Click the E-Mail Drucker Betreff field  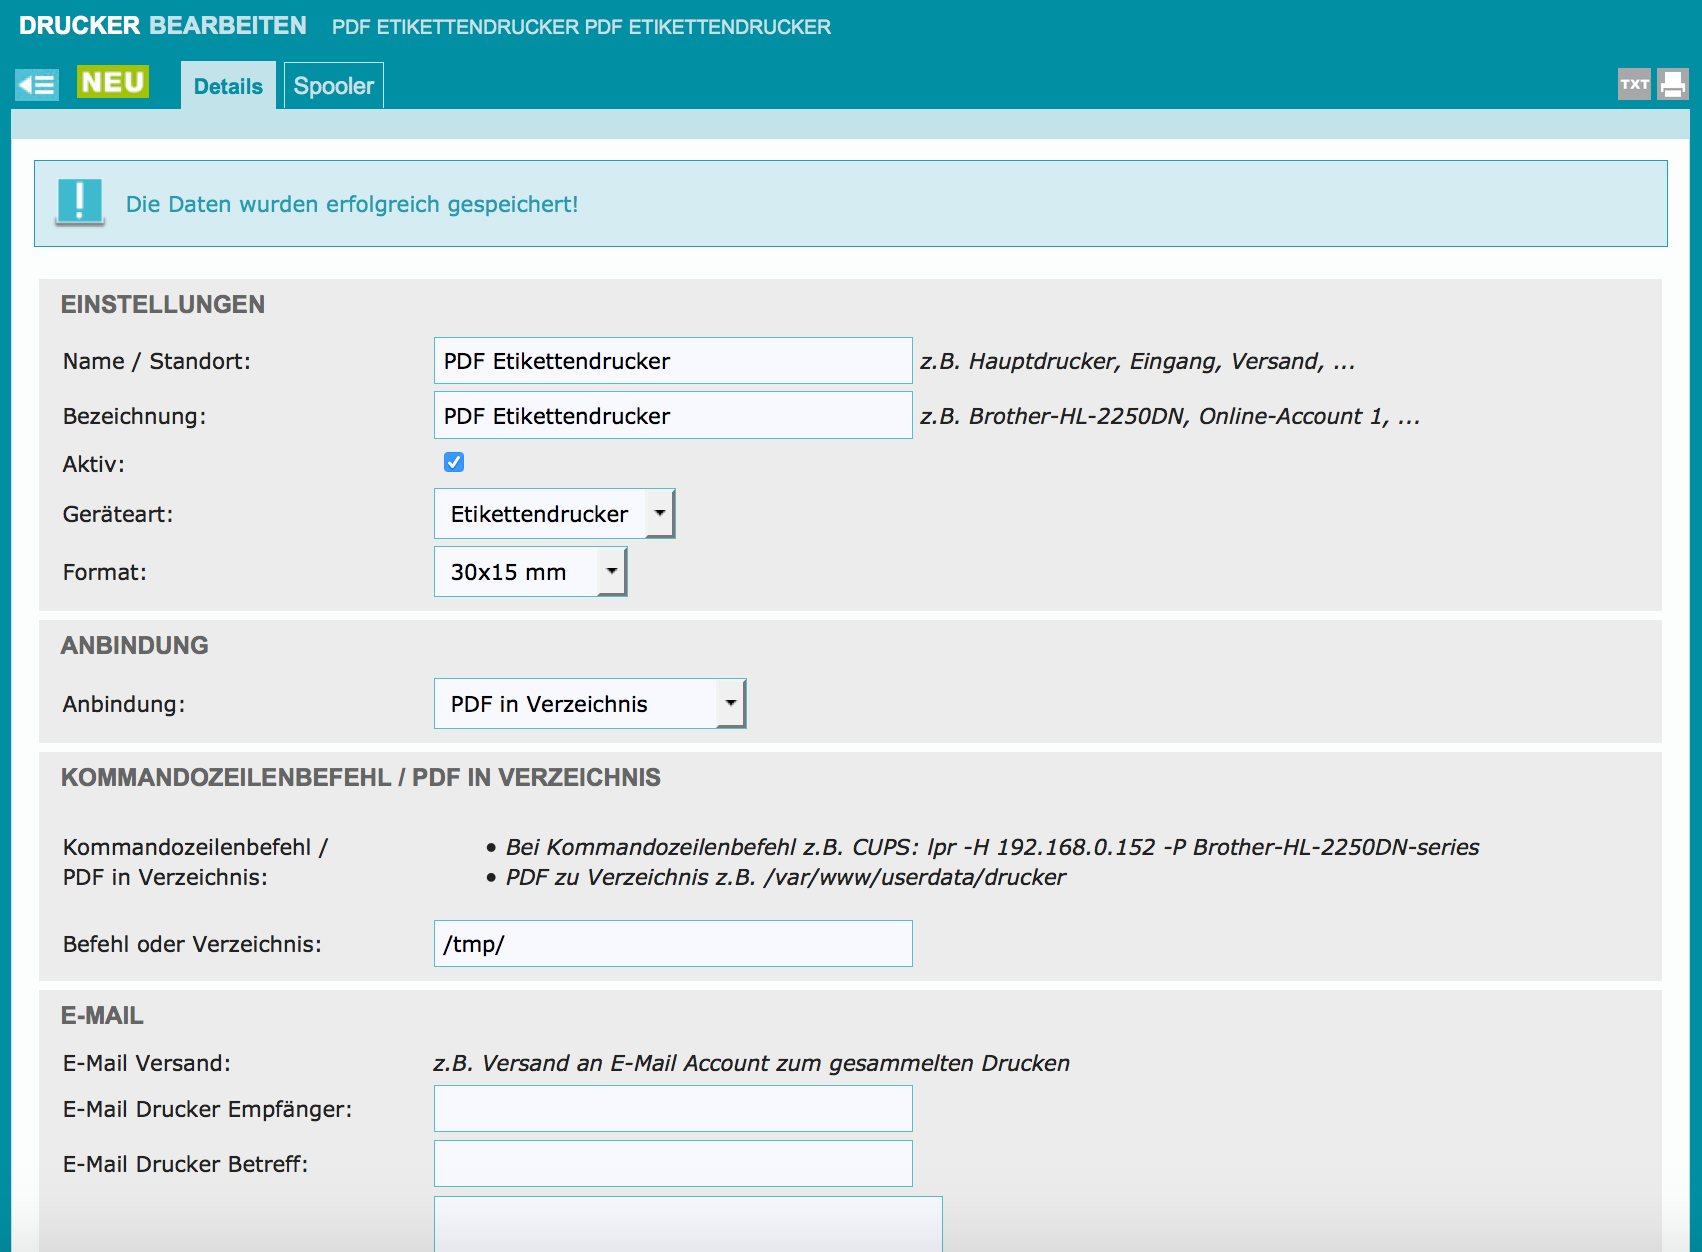tap(673, 1164)
